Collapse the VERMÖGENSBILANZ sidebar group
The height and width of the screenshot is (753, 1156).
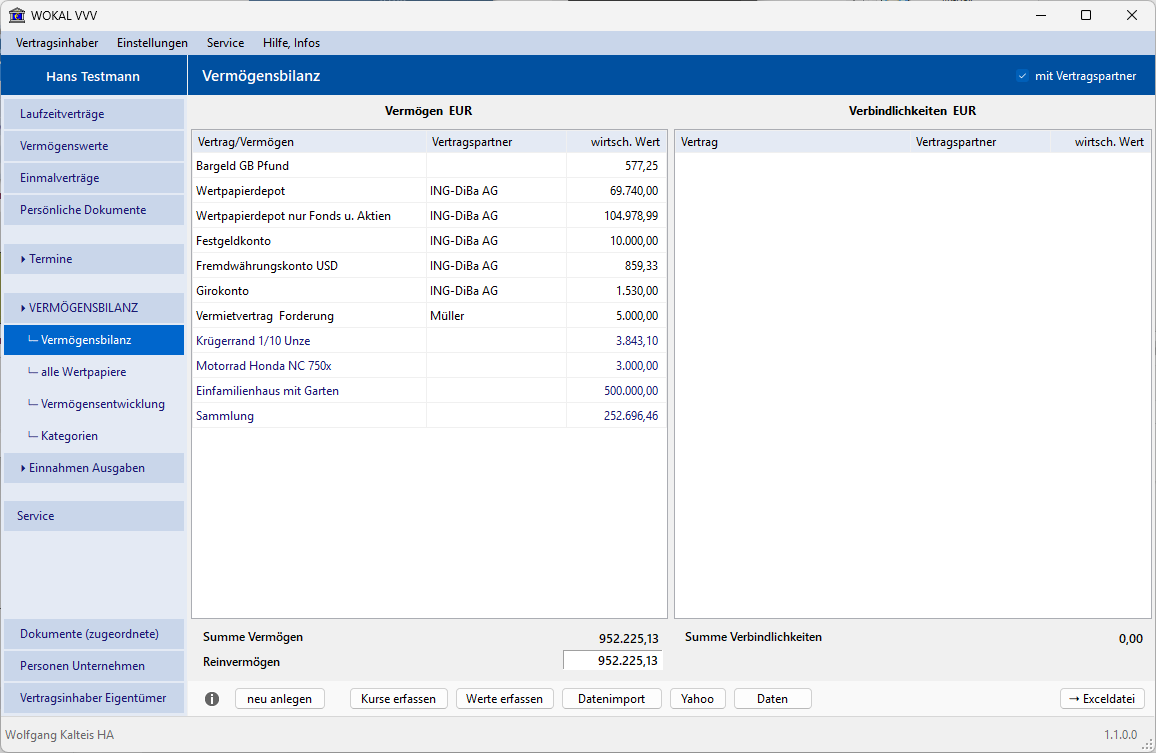point(23,308)
